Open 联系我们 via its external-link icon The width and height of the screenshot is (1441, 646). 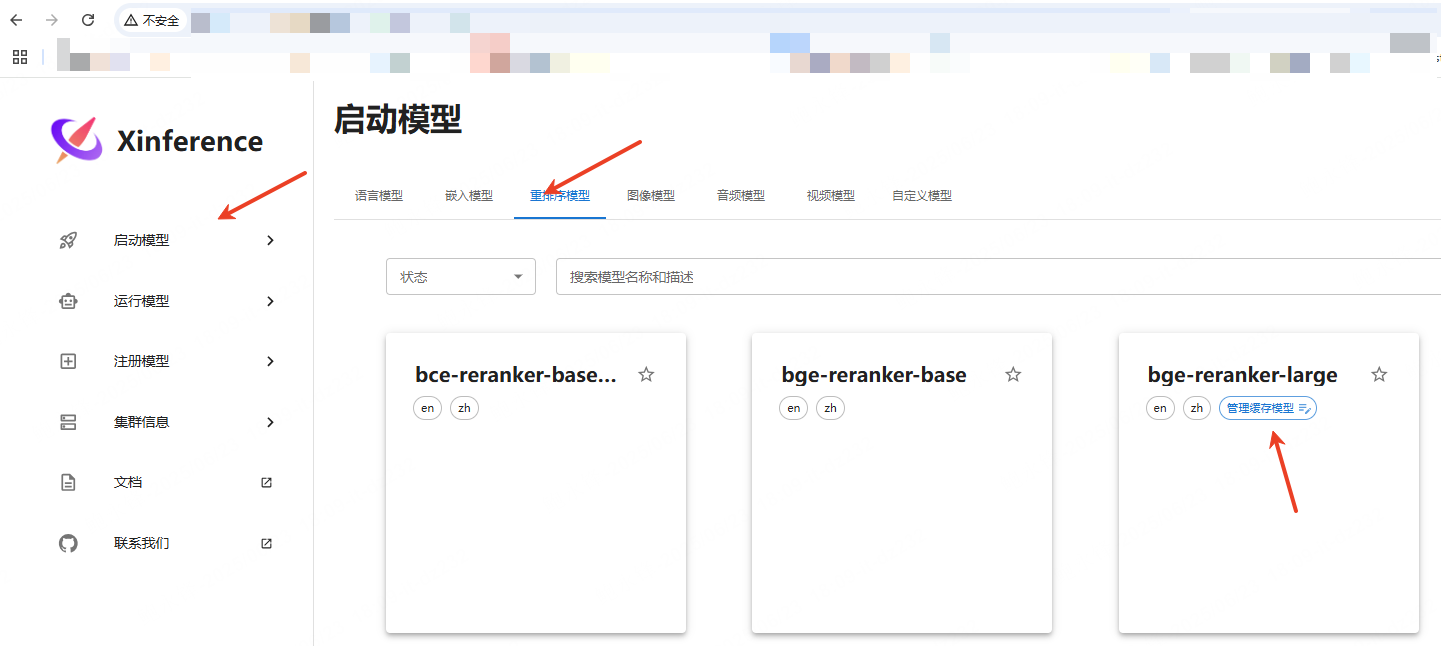[266, 543]
